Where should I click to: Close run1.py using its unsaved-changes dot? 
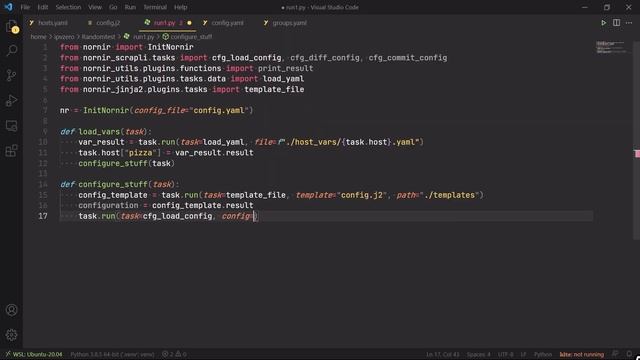[189, 23]
